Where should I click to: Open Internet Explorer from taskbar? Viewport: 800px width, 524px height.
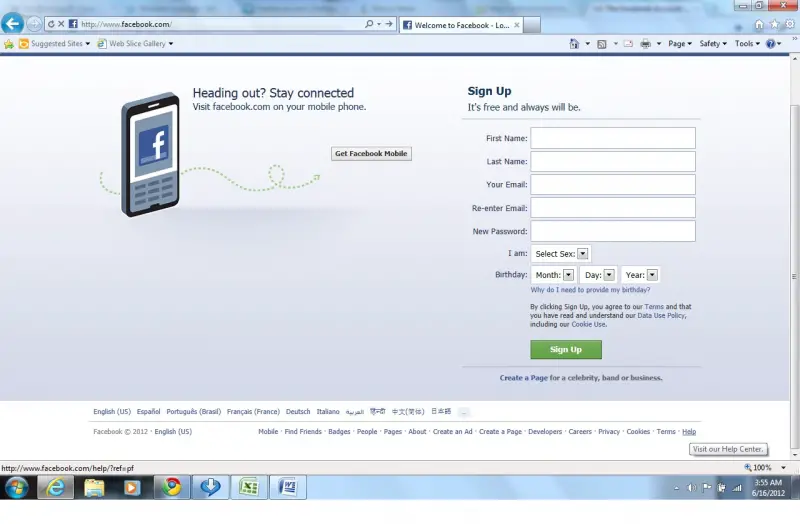pyautogui.click(x=56, y=488)
